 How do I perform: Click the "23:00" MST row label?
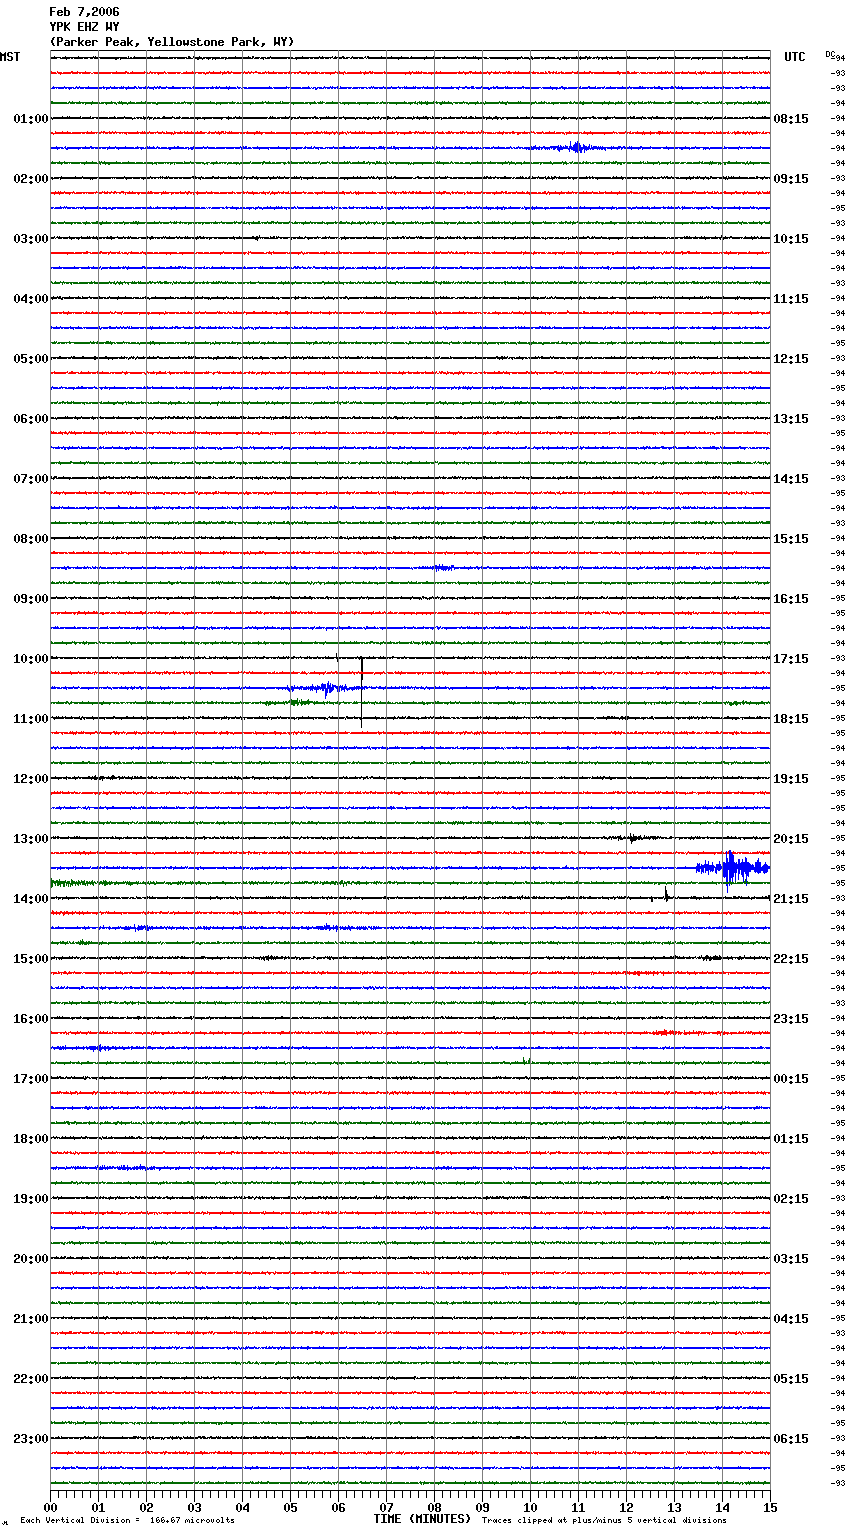point(31,1439)
